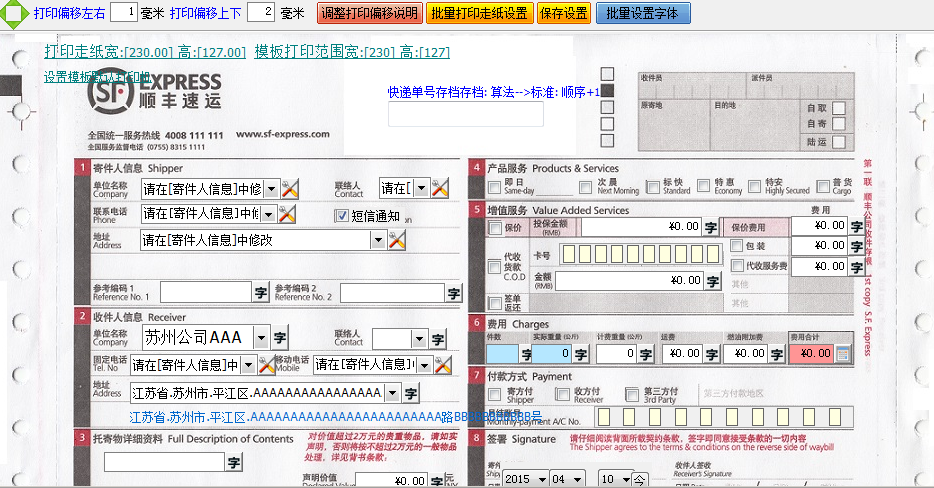This screenshot has width=934, height=488.
Task: Click 打印偏移左右 offset input box
Action: (123, 13)
